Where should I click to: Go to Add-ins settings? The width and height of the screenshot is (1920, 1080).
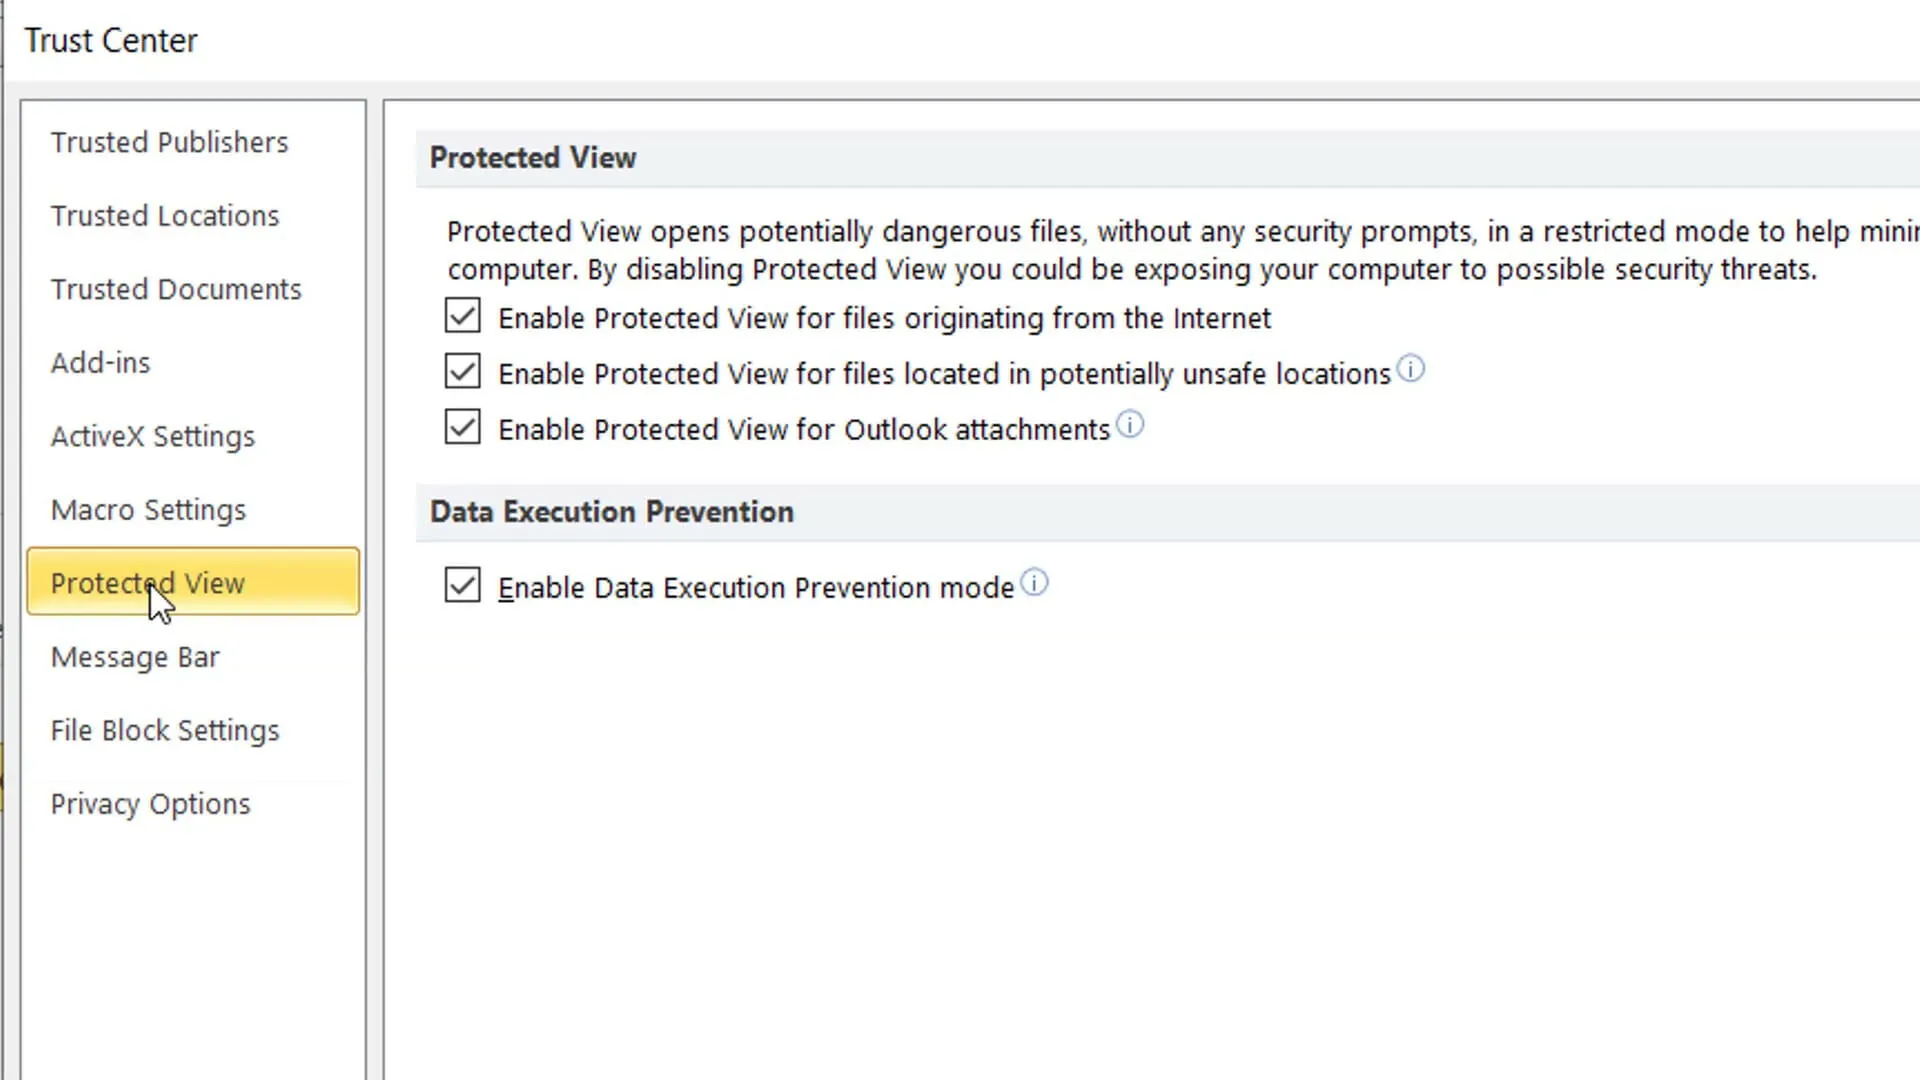pyautogui.click(x=100, y=363)
